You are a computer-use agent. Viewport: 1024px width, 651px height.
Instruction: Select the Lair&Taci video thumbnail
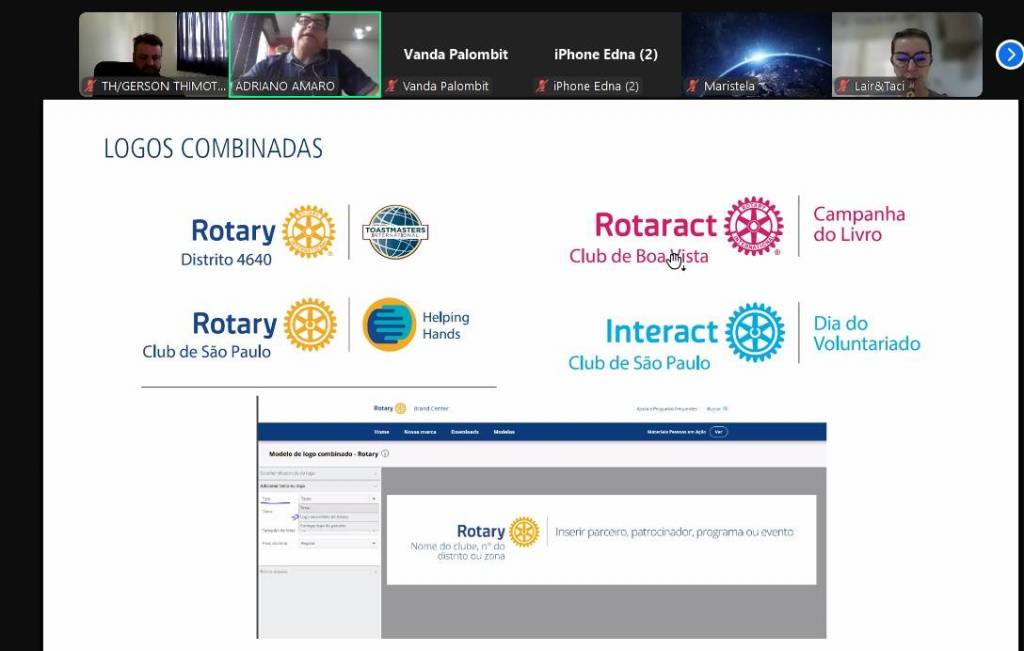click(907, 54)
